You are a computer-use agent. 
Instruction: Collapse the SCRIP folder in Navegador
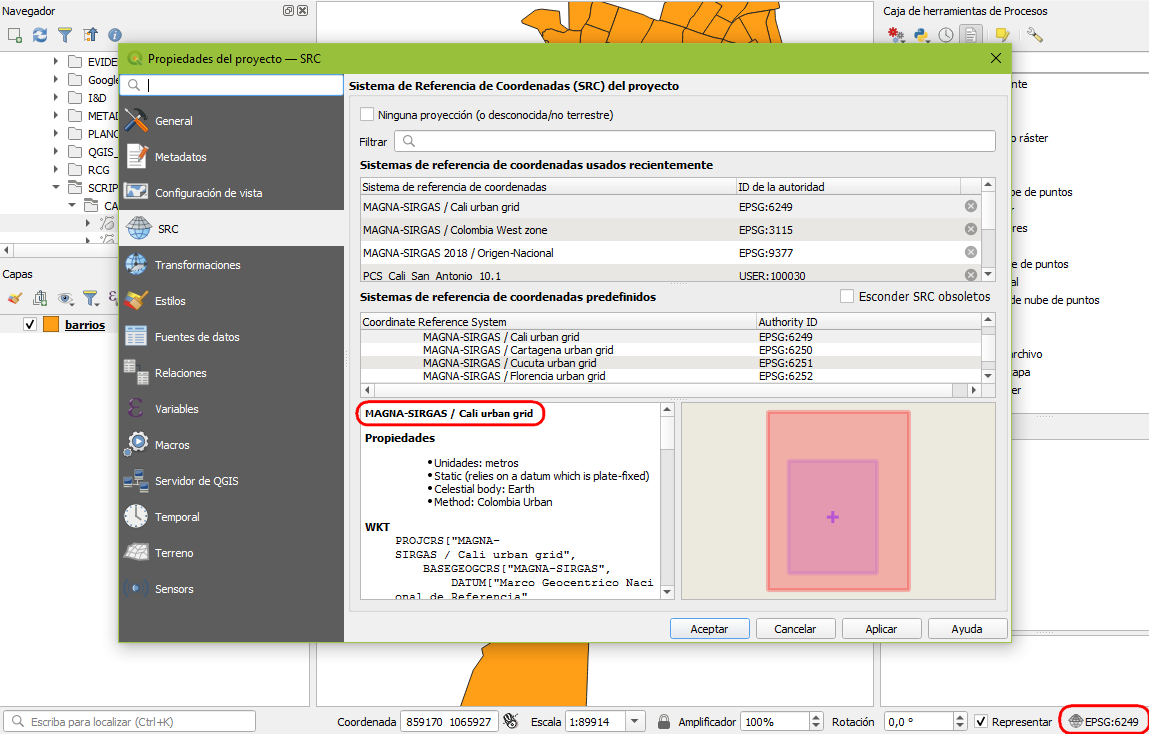coord(56,188)
